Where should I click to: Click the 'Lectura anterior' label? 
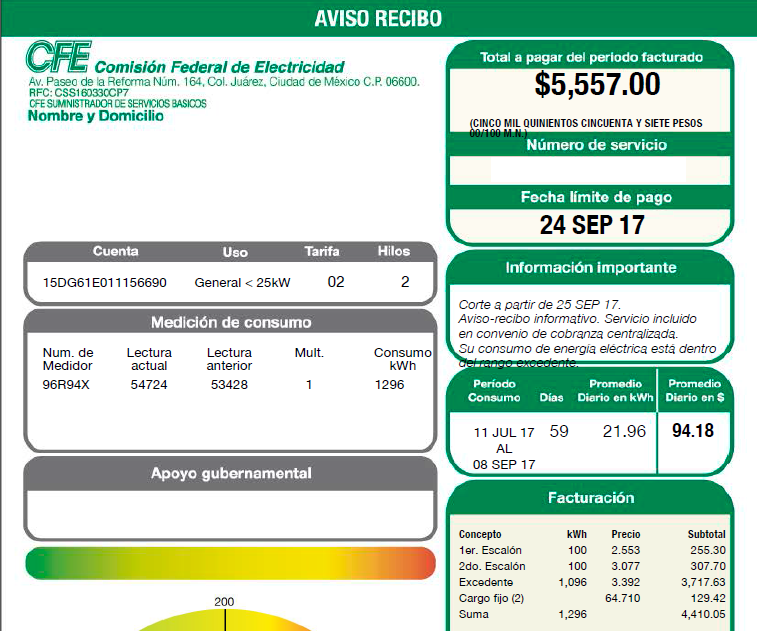coord(229,359)
